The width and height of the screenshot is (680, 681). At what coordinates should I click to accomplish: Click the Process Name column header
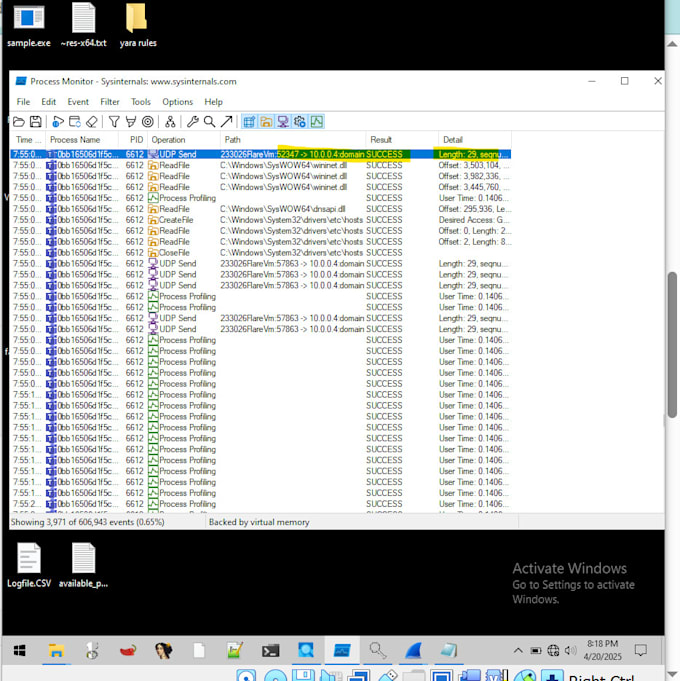point(82,140)
